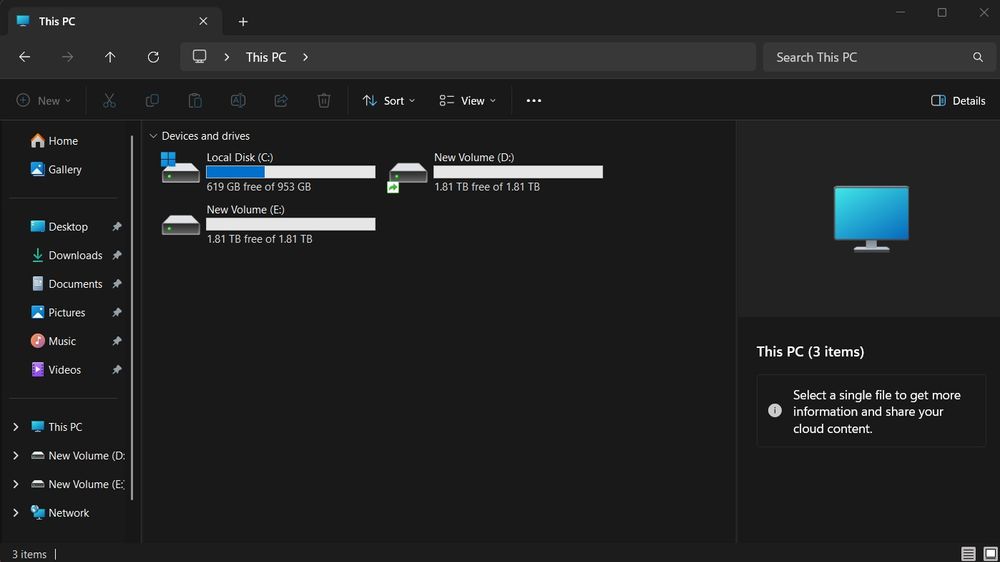
Task: Click the Copy icon in toolbar
Action: click(152, 100)
